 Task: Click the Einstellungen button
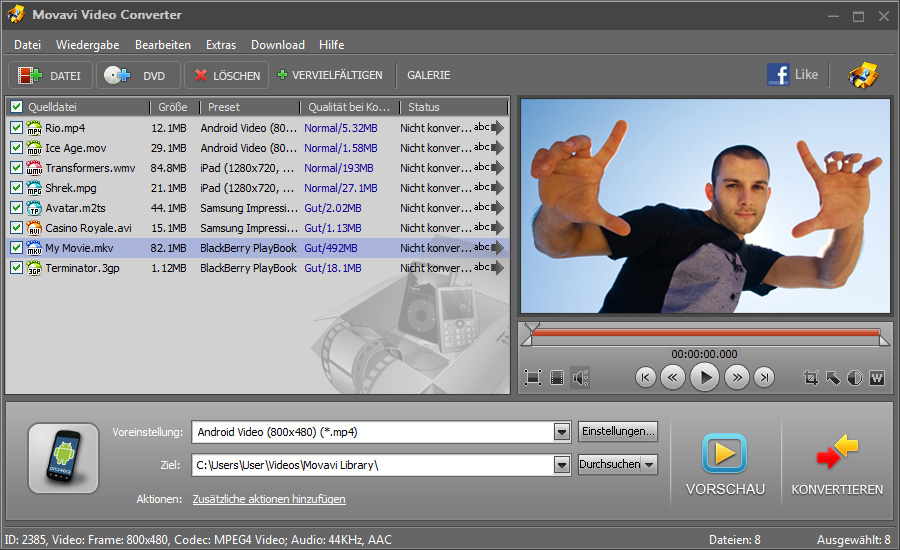(x=617, y=432)
